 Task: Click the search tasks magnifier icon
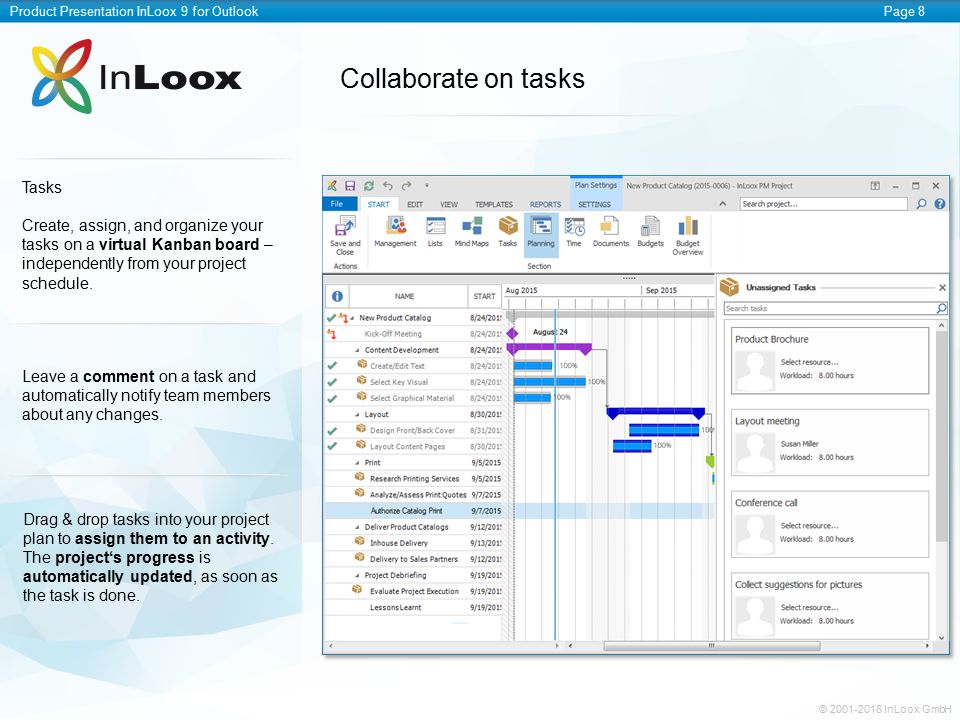click(x=941, y=308)
